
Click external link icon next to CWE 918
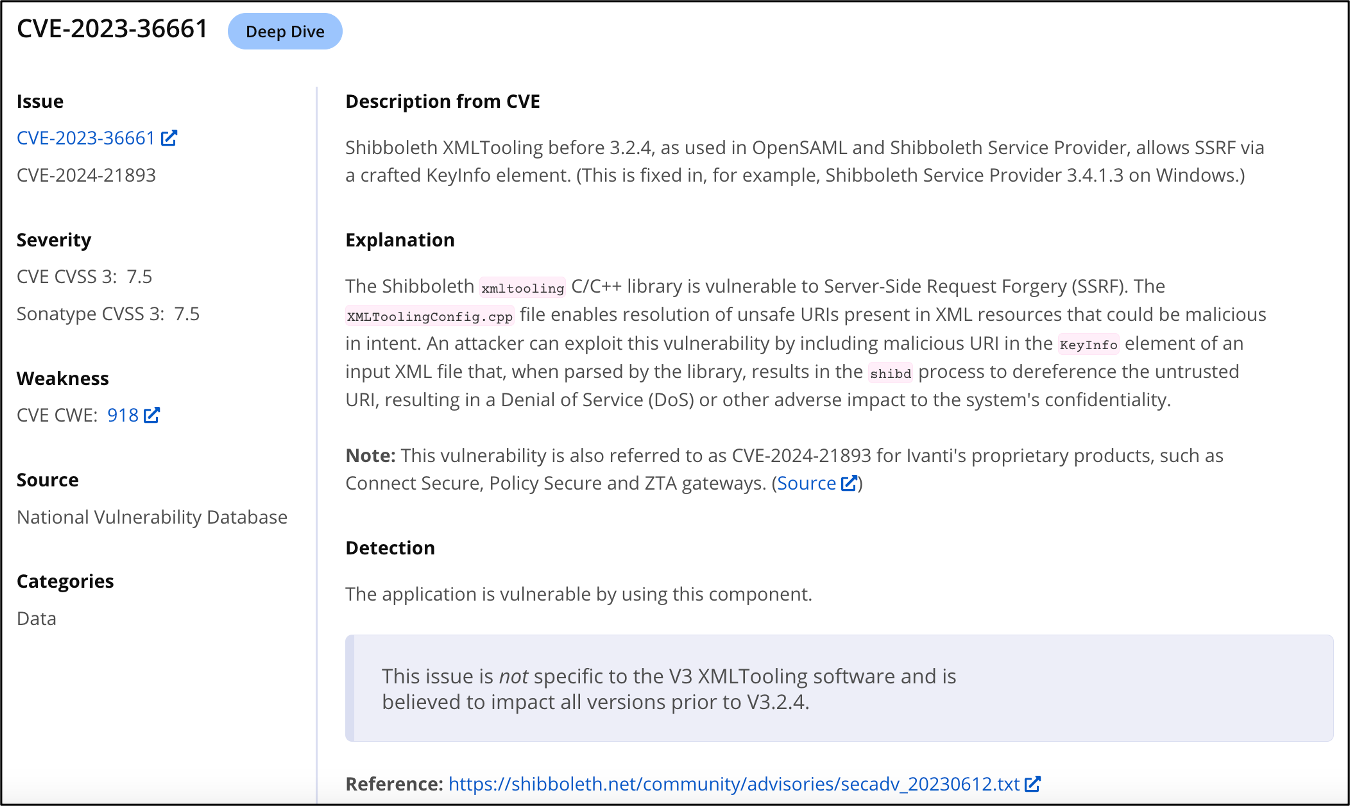pos(152,415)
